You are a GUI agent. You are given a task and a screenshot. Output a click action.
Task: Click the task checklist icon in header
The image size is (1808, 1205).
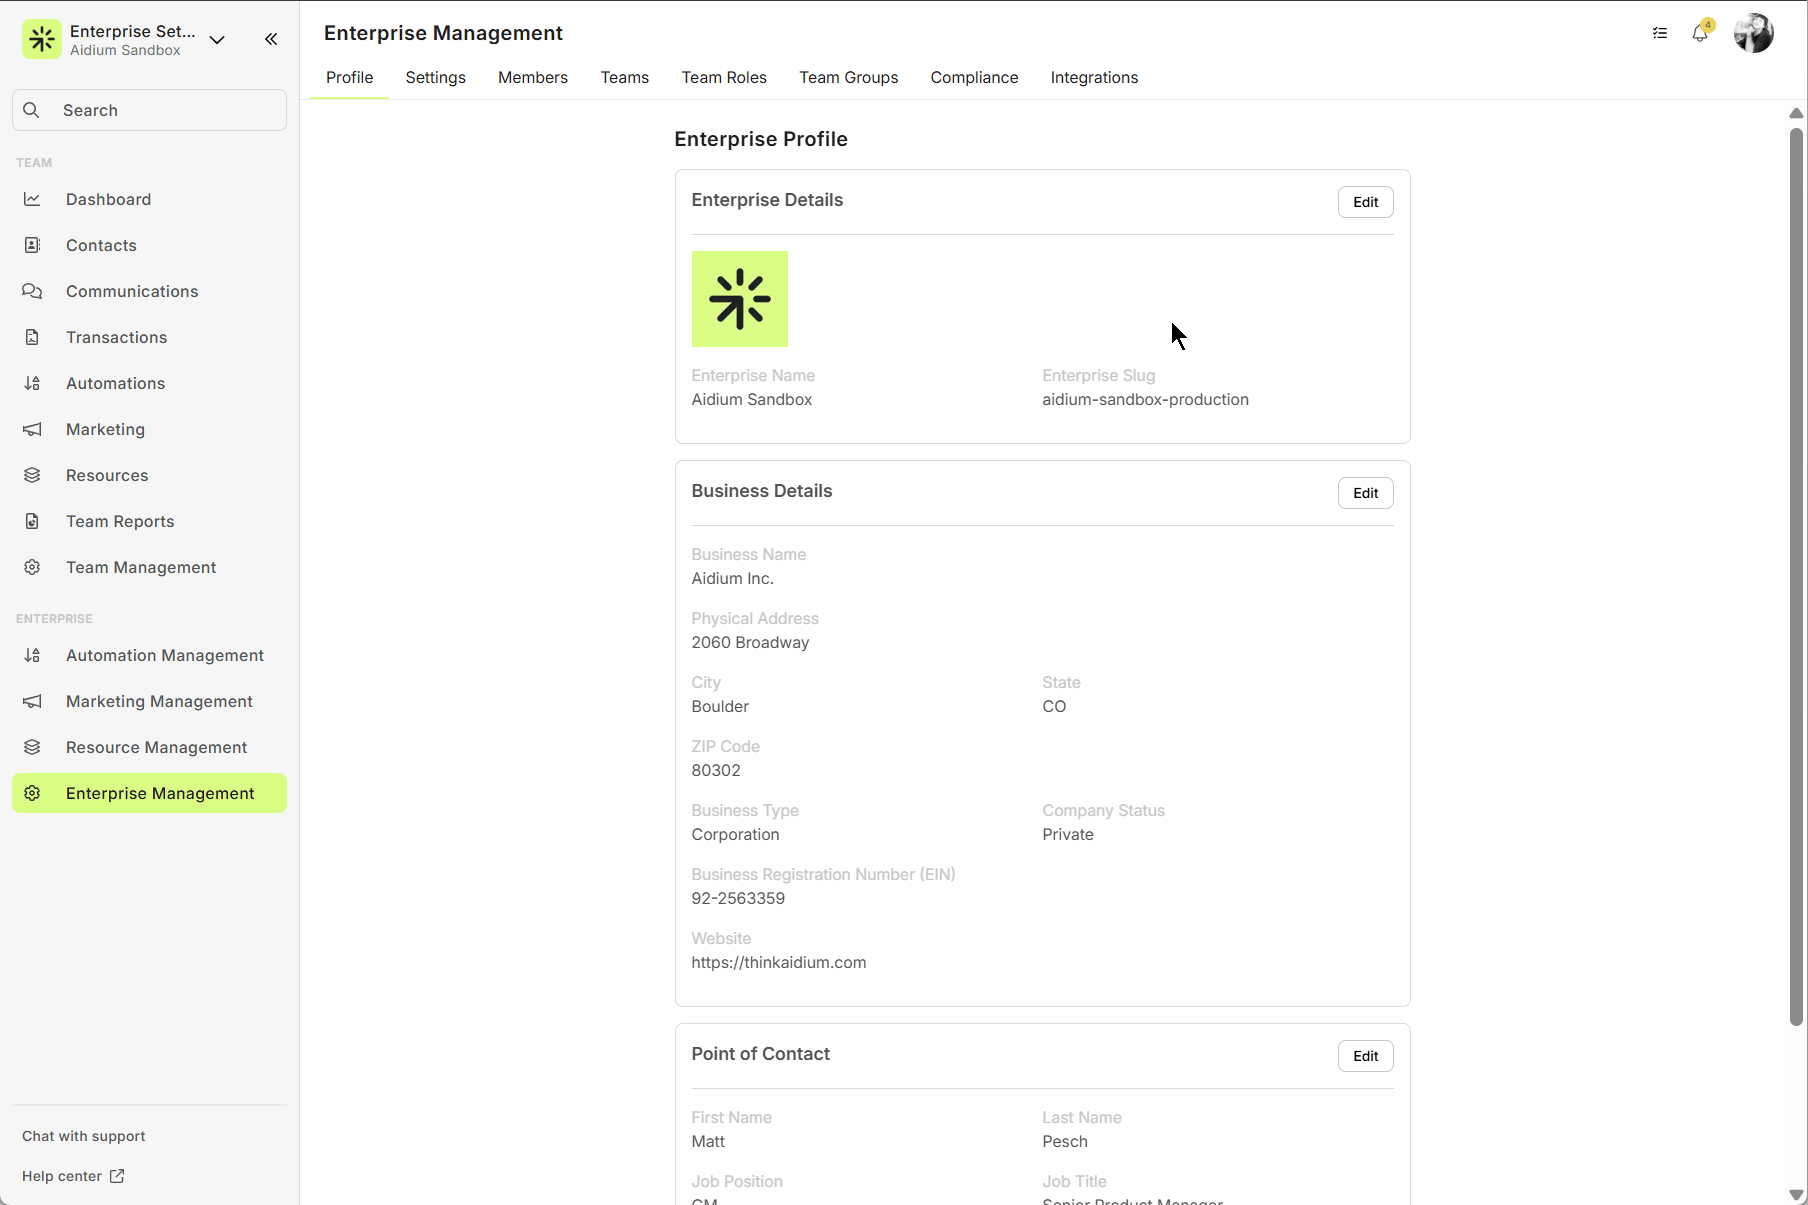point(1660,33)
